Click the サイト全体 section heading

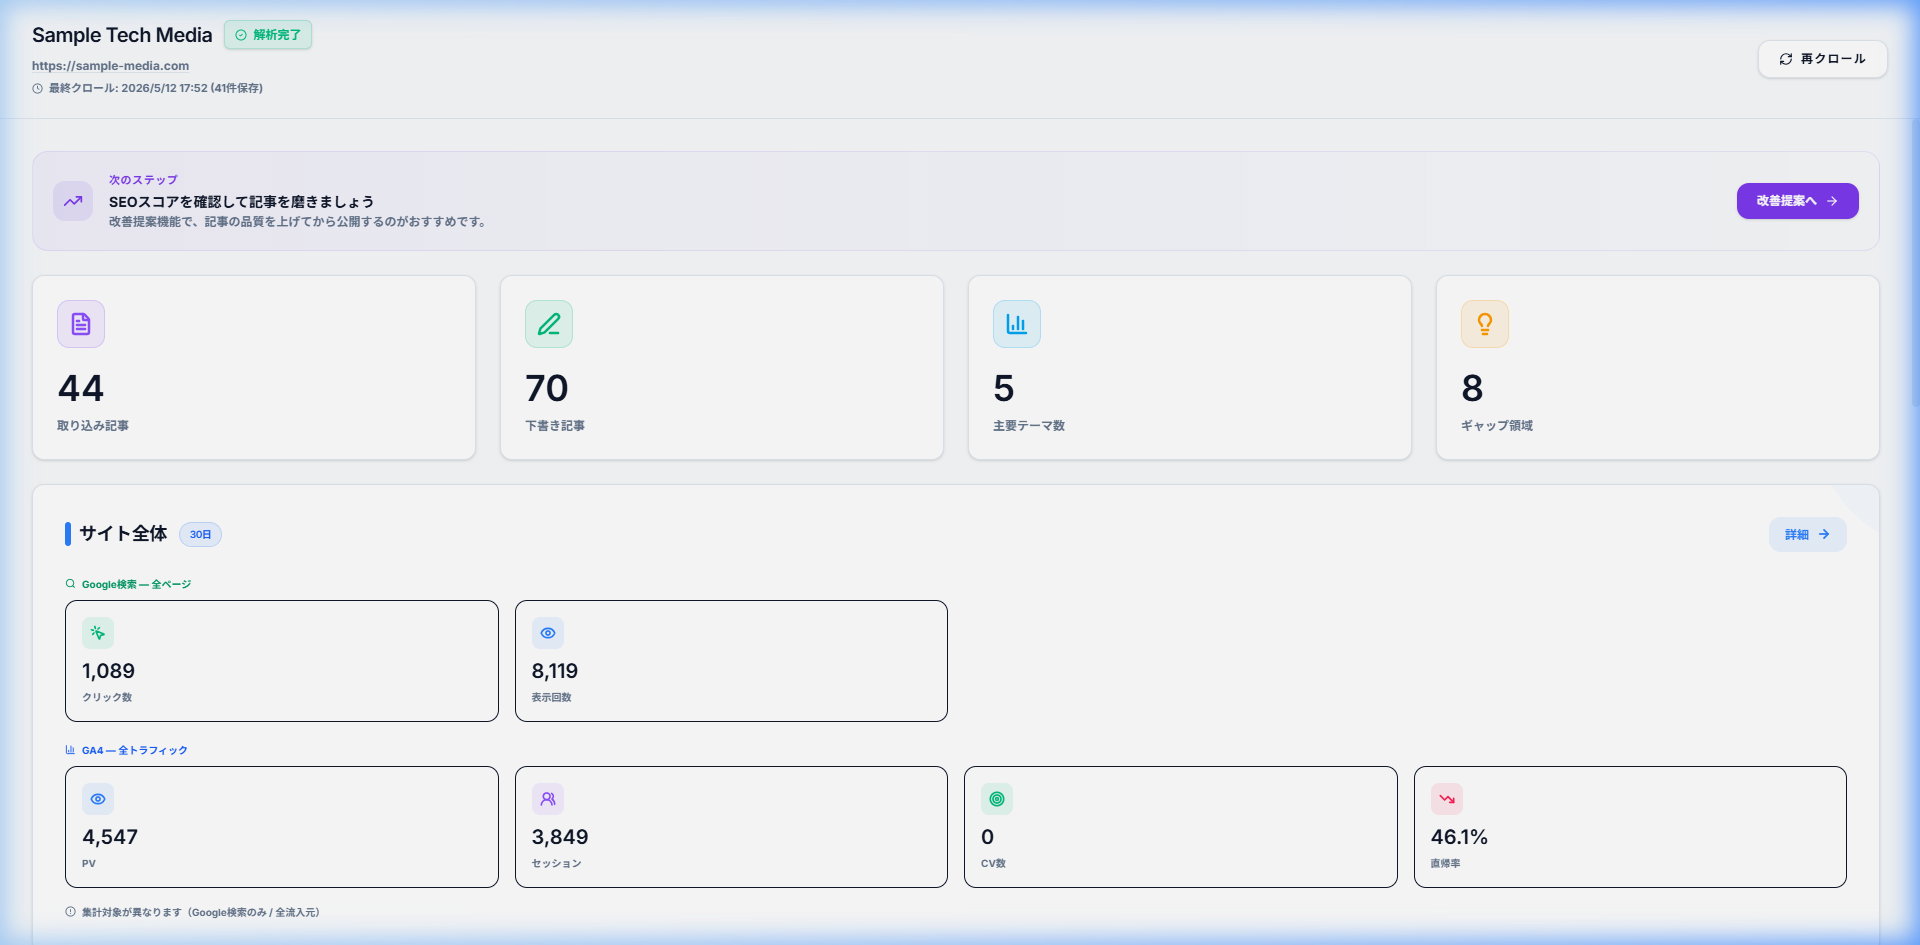(x=123, y=534)
